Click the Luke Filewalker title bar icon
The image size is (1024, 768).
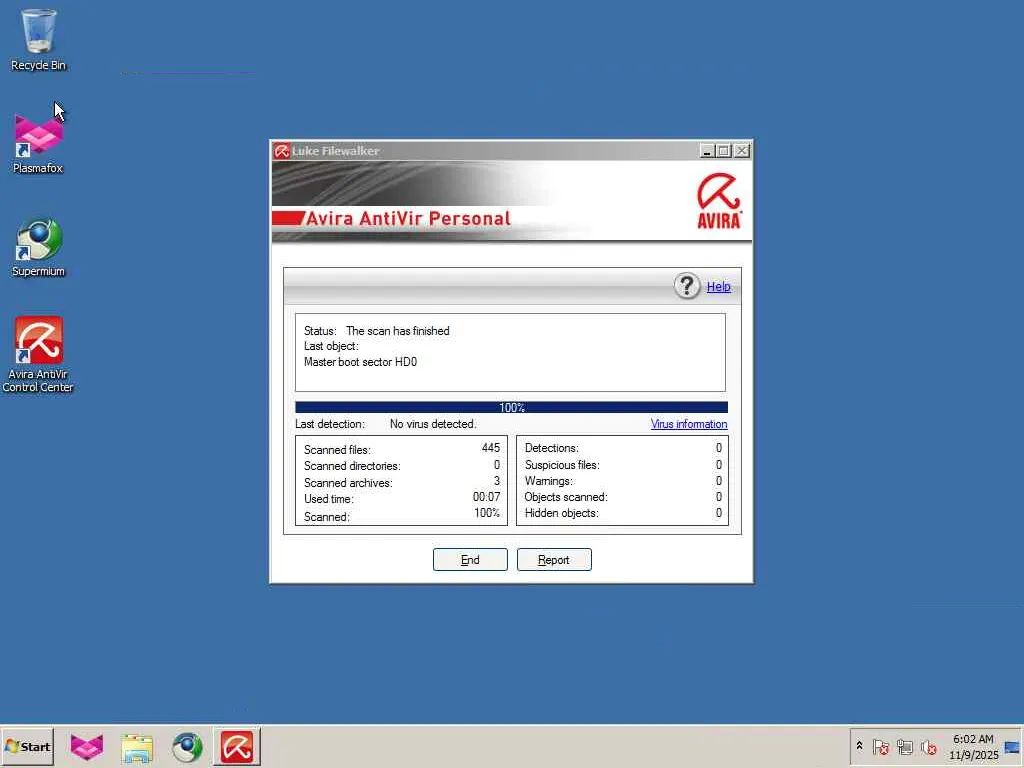pyautogui.click(x=281, y=151)
